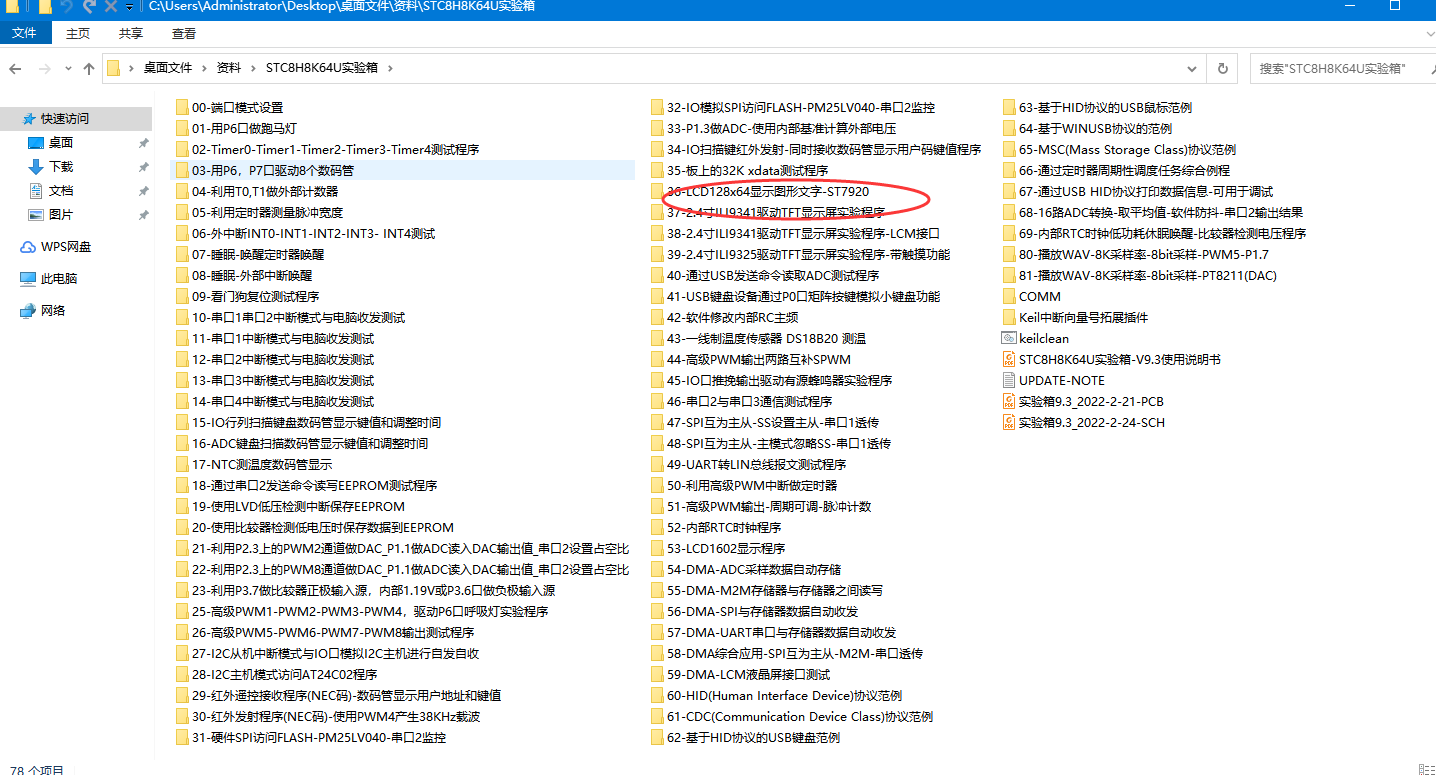Open the Quick Access Toolbar customize dropdown

(x=129, y=7)
